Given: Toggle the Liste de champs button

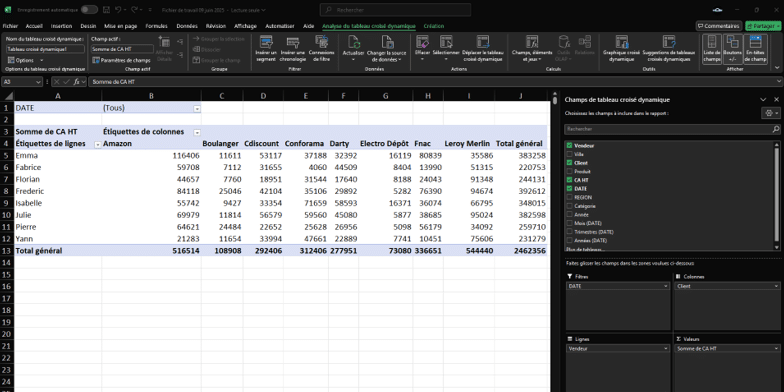Looking at the screenshot, I should click(x=712, y=49).
